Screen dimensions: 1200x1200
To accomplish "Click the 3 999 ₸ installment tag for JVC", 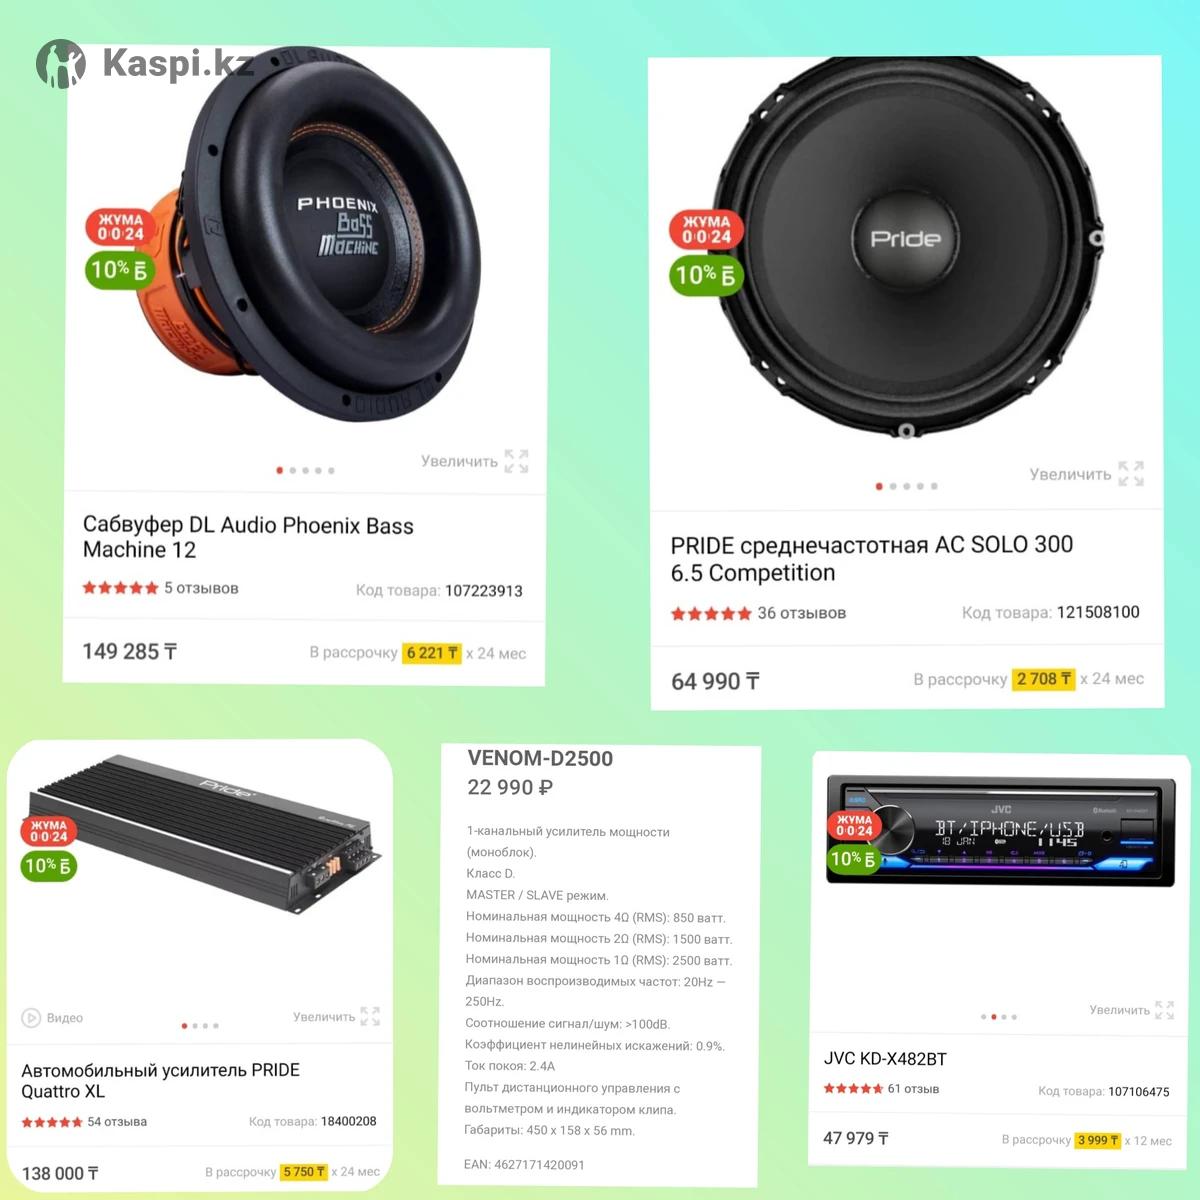I will coord(1097,1140).
